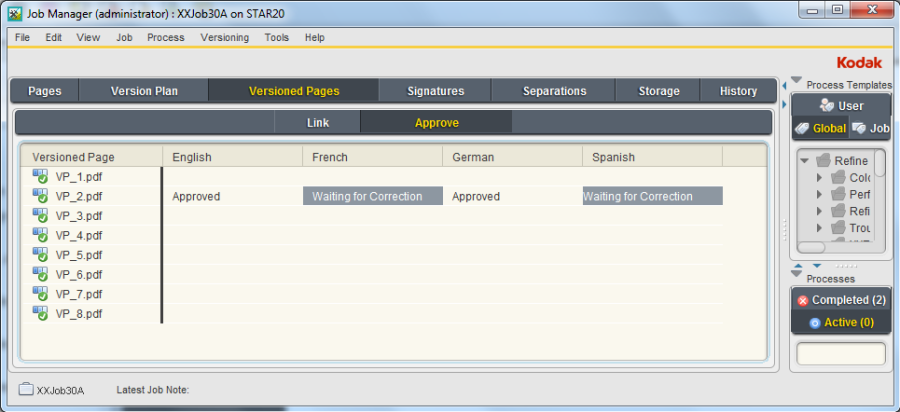Click the blue Active processes status icon

tap(814, 323)
